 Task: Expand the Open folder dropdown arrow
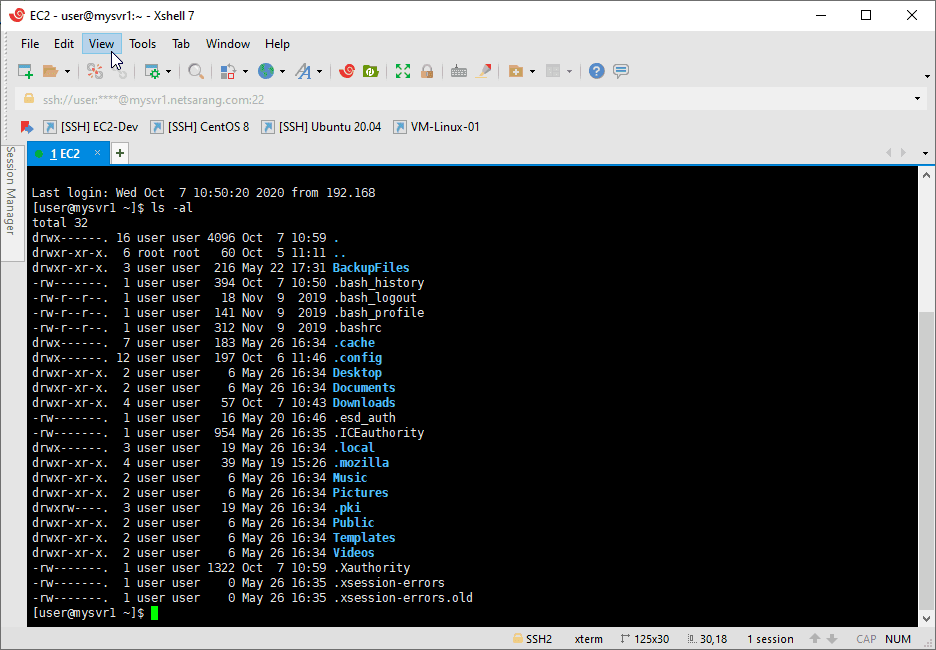pos(67,72)
